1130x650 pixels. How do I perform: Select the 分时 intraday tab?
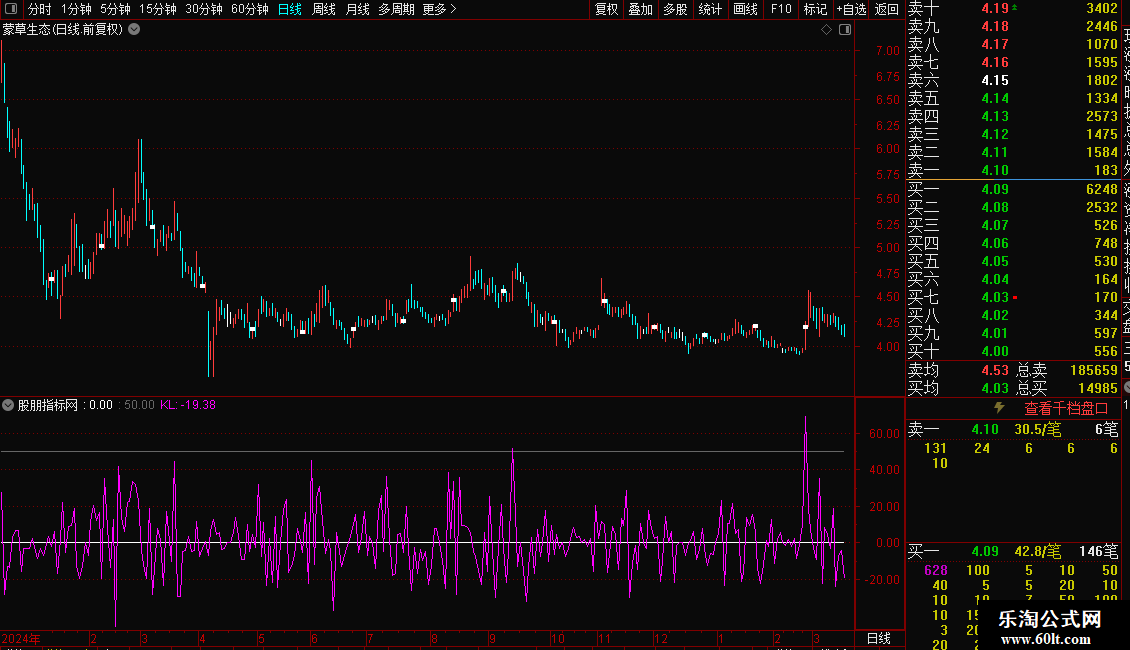[x=39, y=9]
